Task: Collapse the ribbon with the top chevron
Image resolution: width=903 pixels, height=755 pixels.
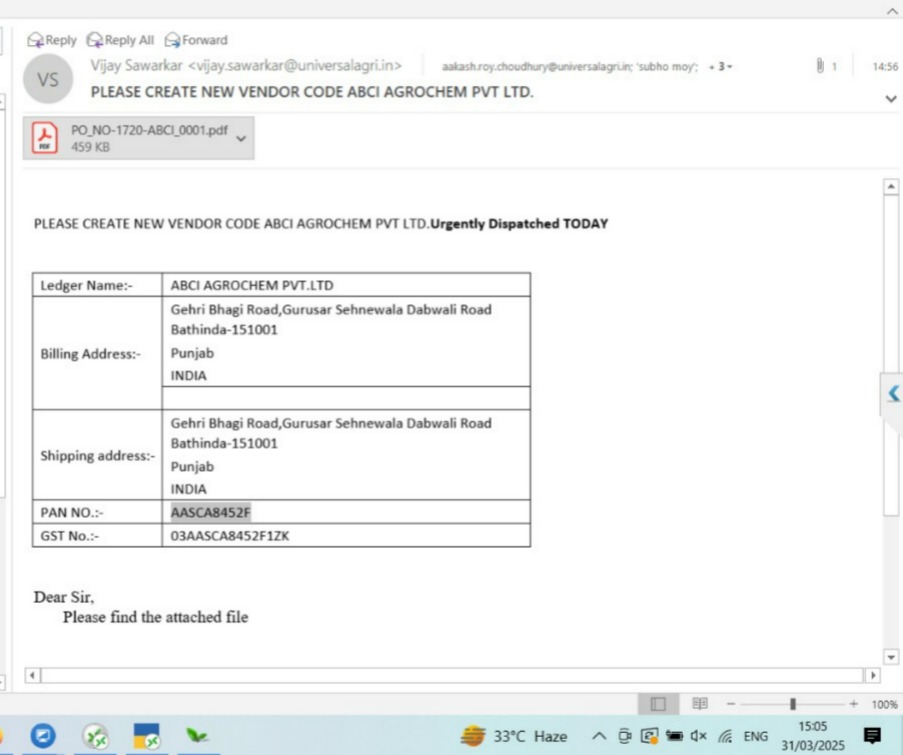Action: coord(892,11)
